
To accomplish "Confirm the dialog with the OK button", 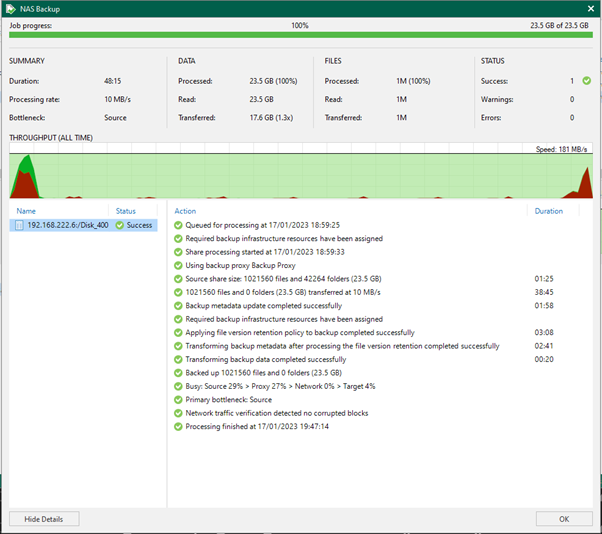I will 564,519.
